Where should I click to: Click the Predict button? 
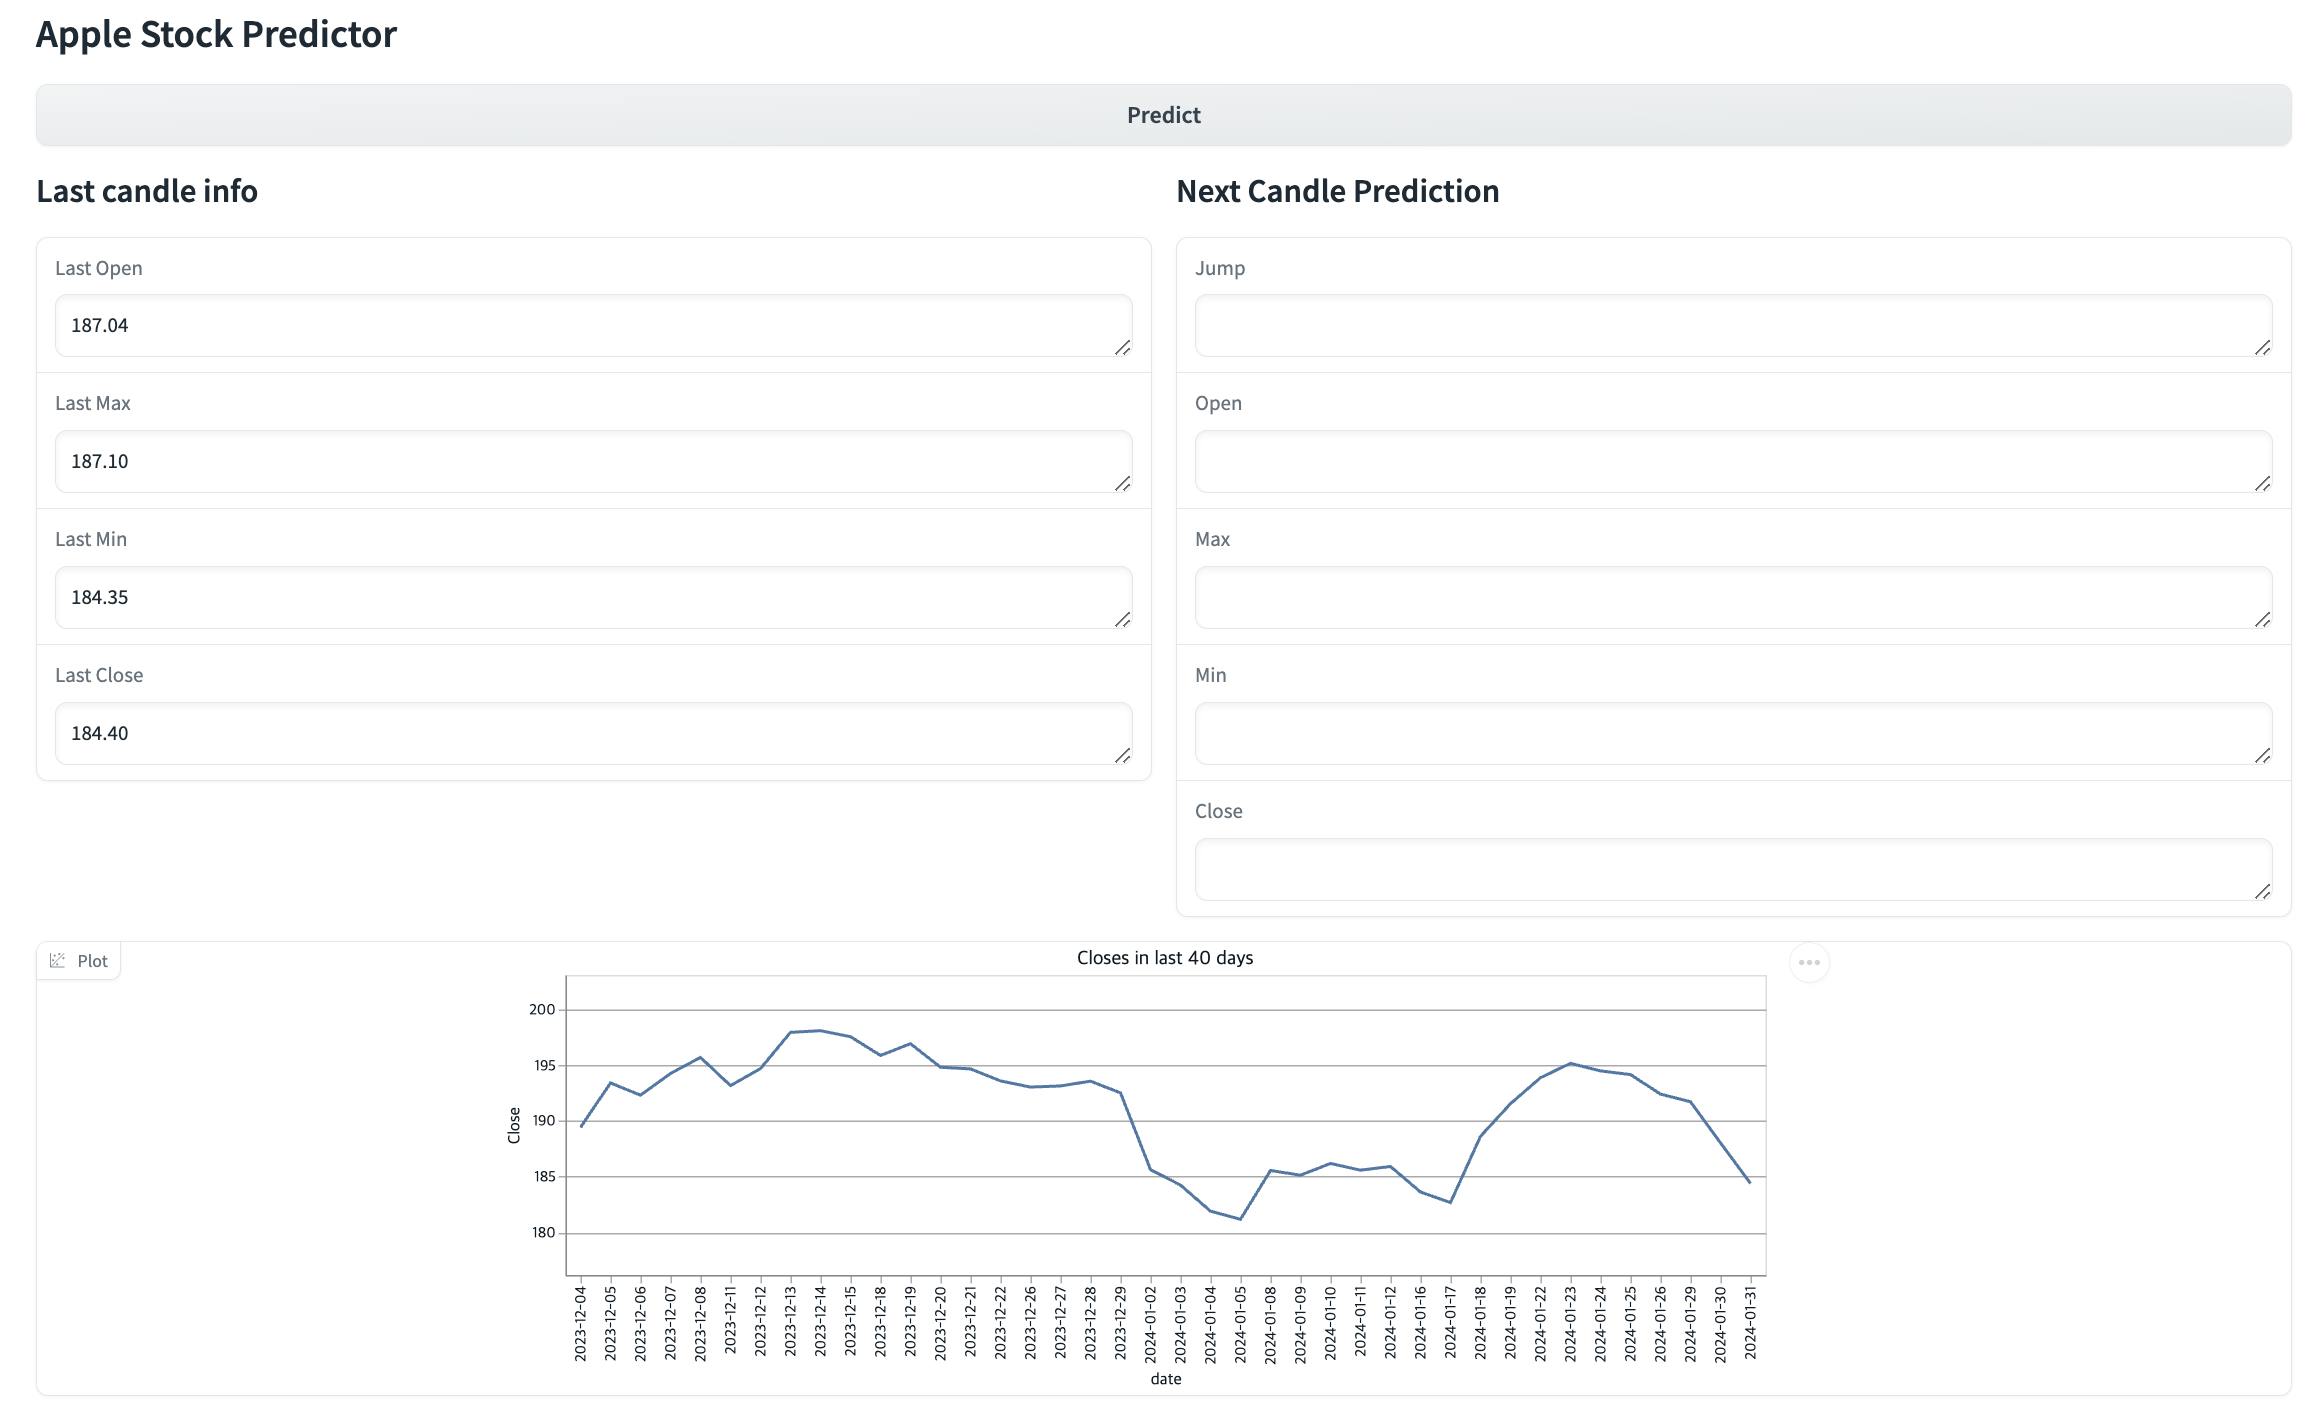tap(1163, 115)
